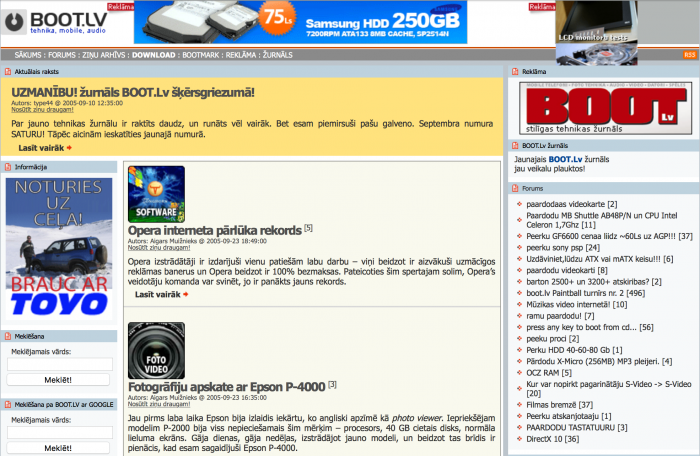This screenshot has height=456, width=700.
Task: Open the FOTO VIDEO category thumbnail
Action: pyautogui.click(x=156, y=351)
